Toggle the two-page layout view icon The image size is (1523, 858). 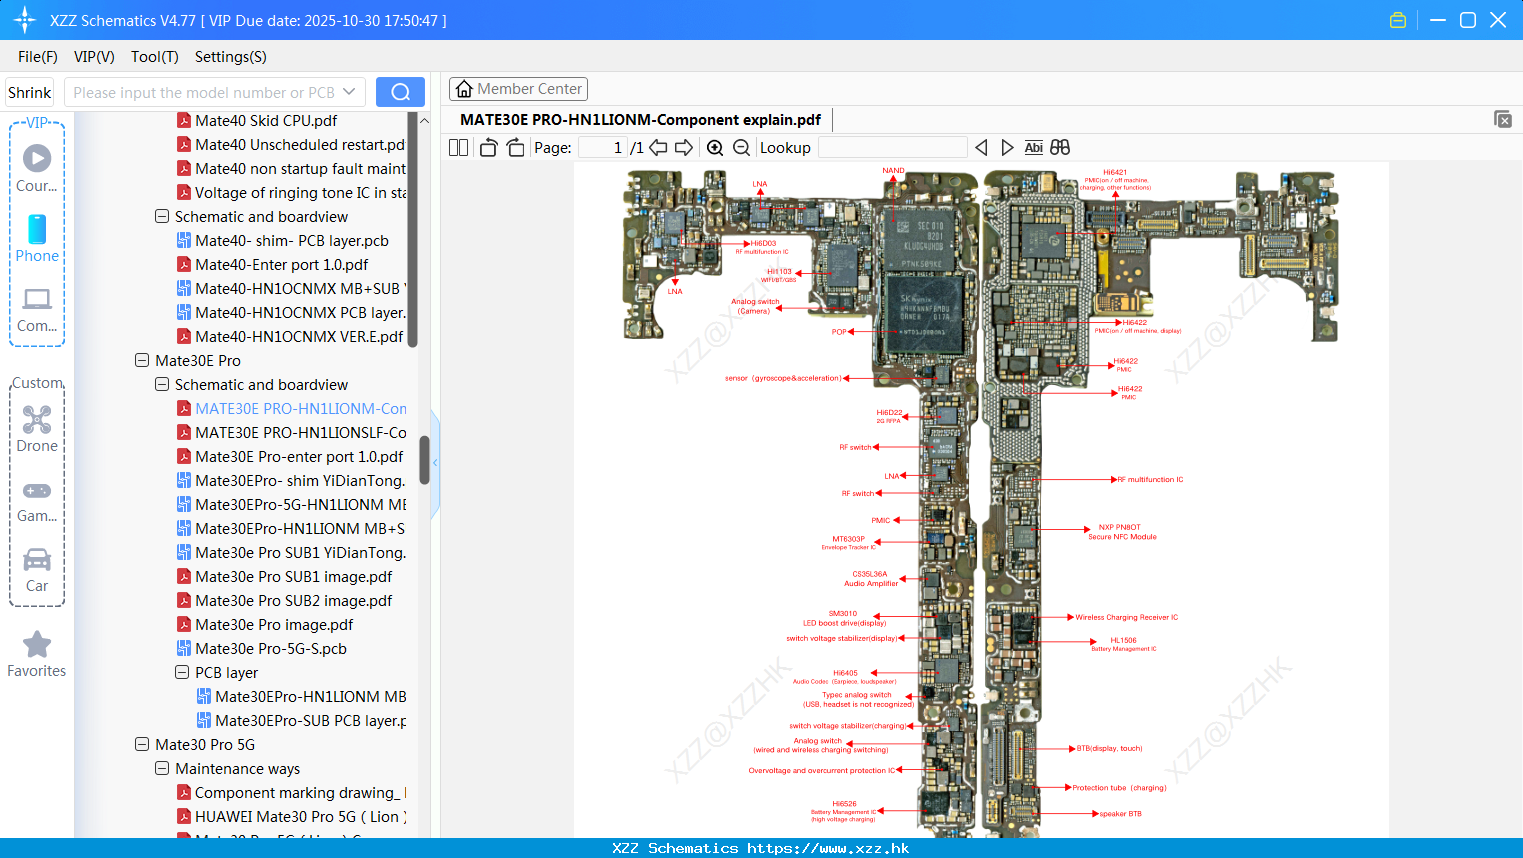(458, 148)
